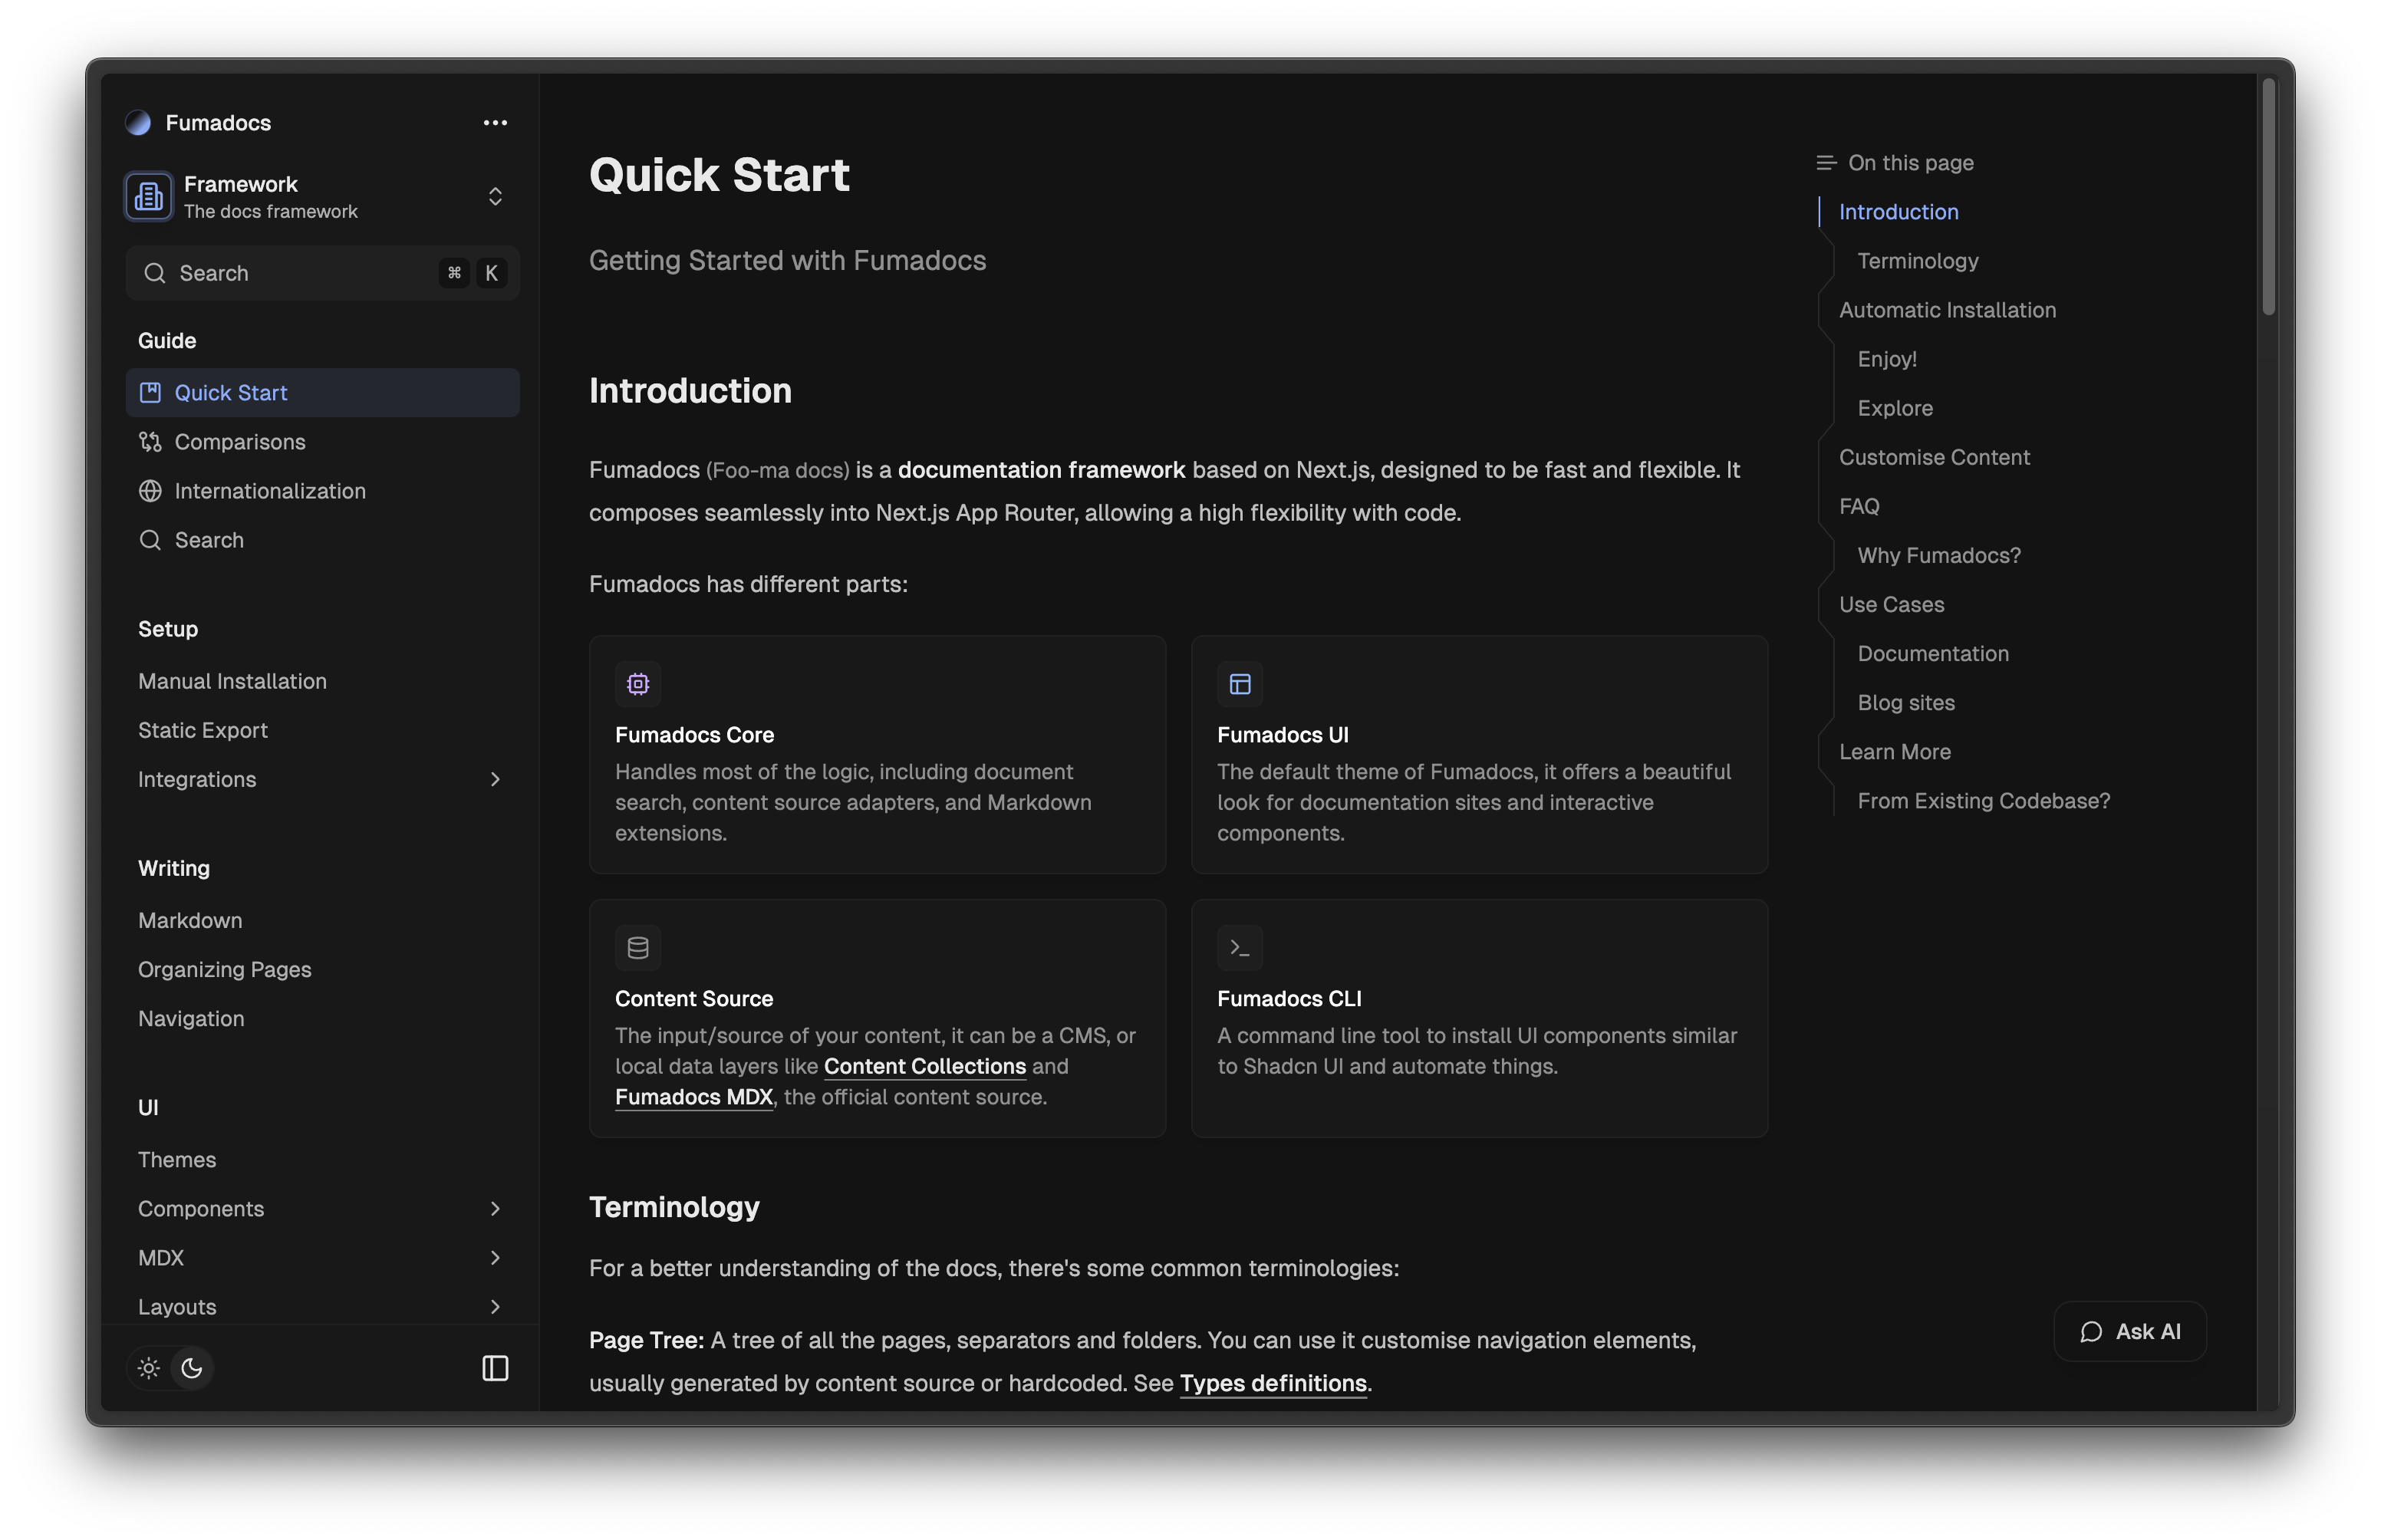Switch to dark theme moon toggle
This screenshot has height=1540, width=2381.
tap(192, 1368)
